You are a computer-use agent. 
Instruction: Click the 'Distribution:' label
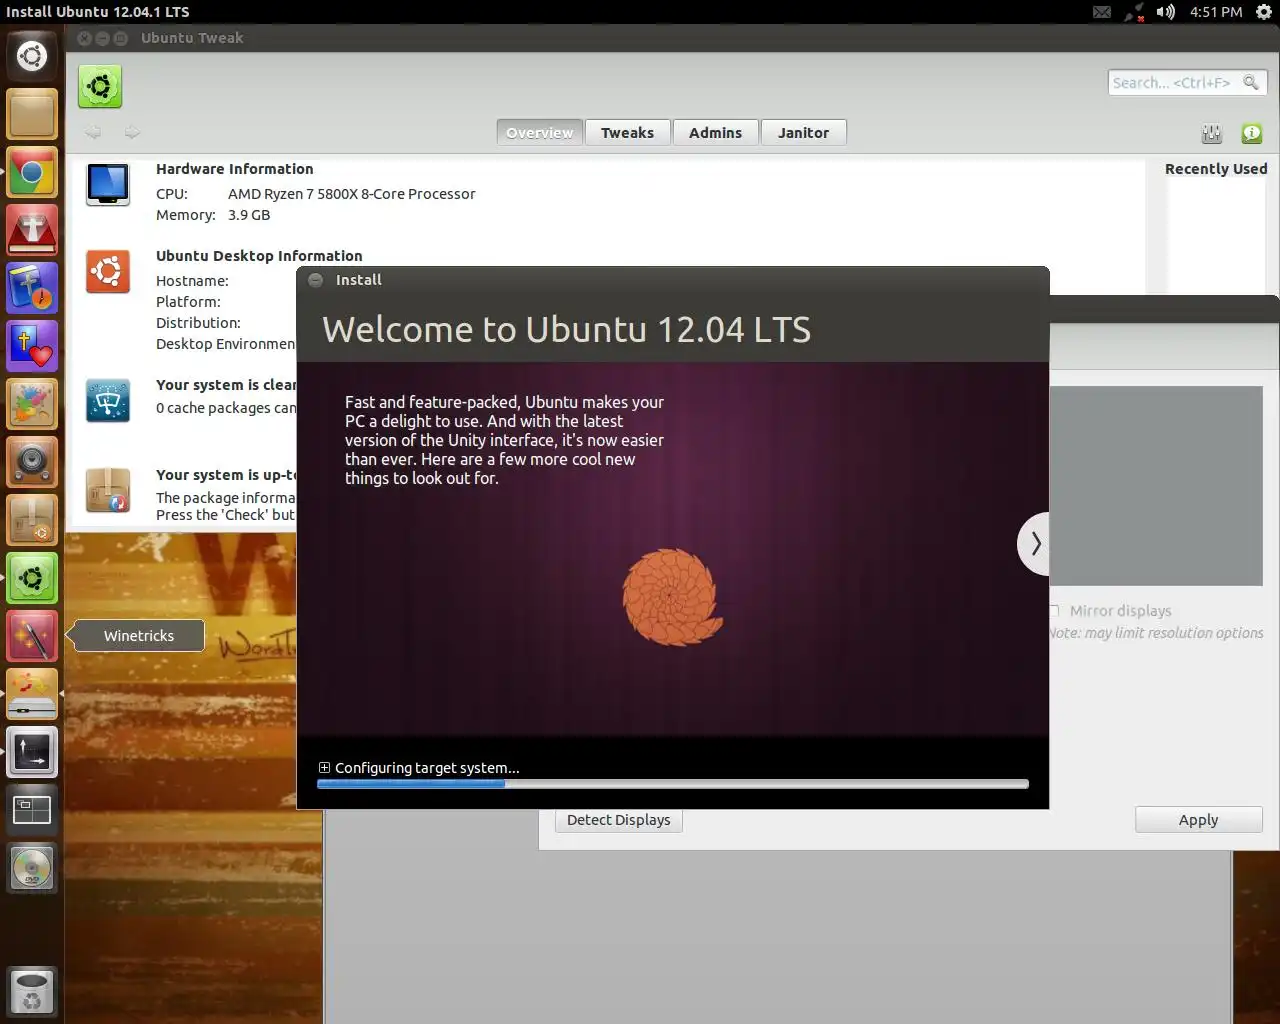(198, 323)
